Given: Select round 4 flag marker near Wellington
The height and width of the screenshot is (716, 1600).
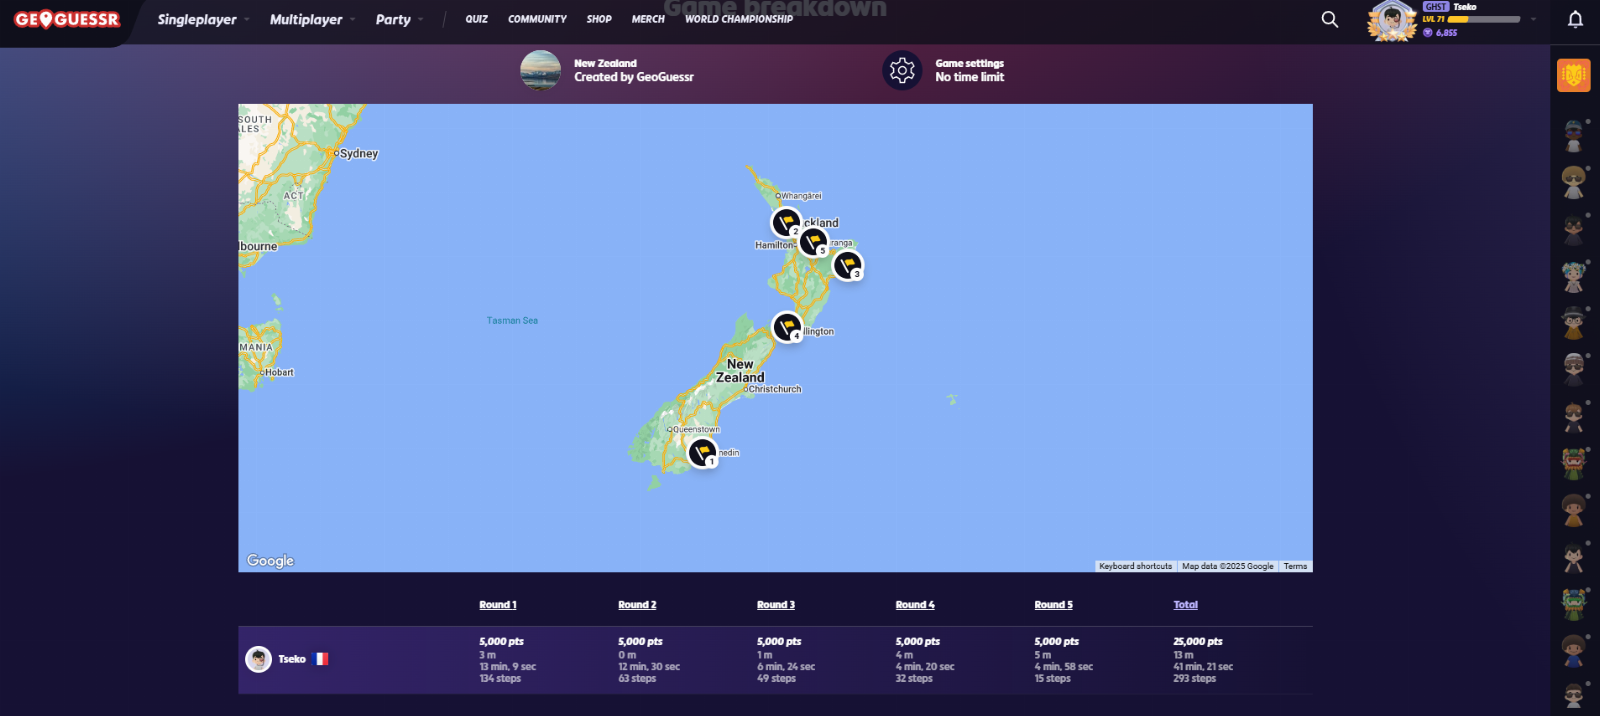Looking at the screenshot, I should point(787,326).
